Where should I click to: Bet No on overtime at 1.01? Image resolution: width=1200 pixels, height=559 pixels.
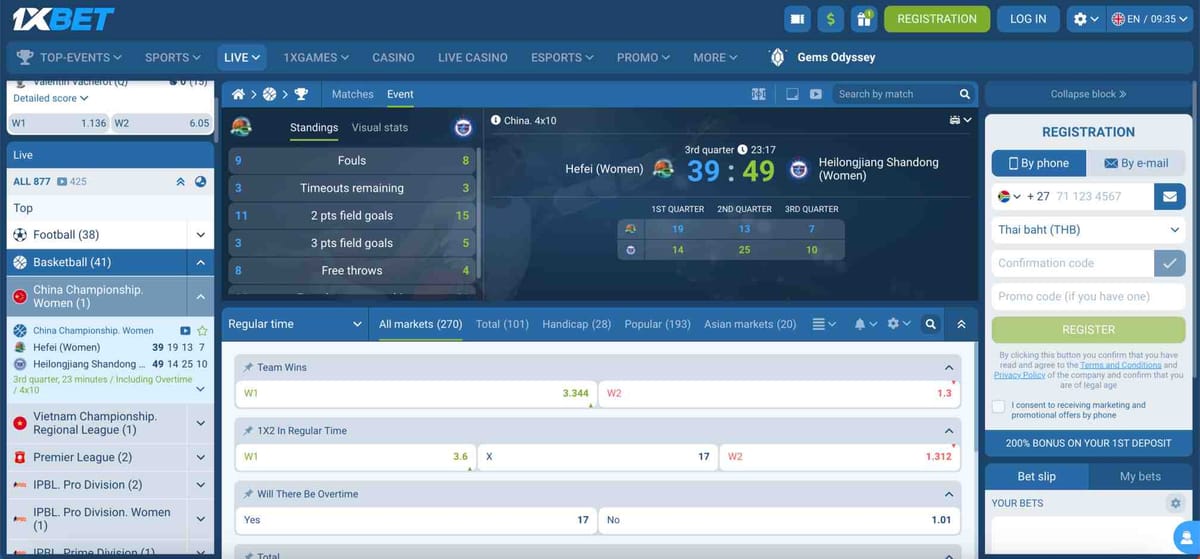(780, 520)
